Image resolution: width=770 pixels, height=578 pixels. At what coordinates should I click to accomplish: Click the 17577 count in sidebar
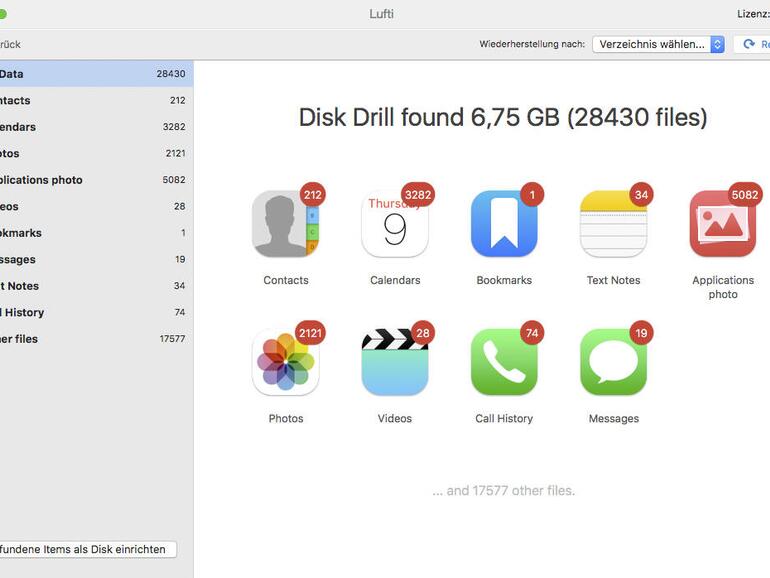click(172, 339)
